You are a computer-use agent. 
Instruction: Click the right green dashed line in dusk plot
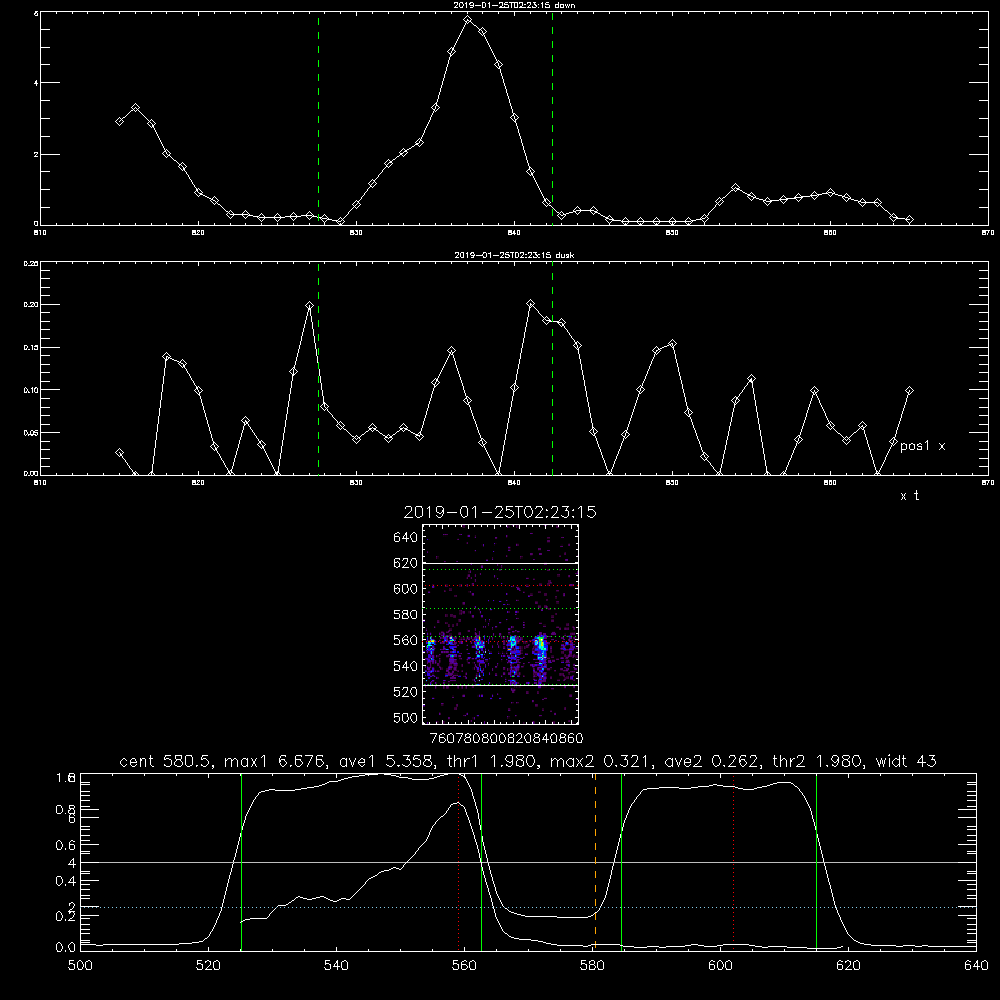point(552,368)
